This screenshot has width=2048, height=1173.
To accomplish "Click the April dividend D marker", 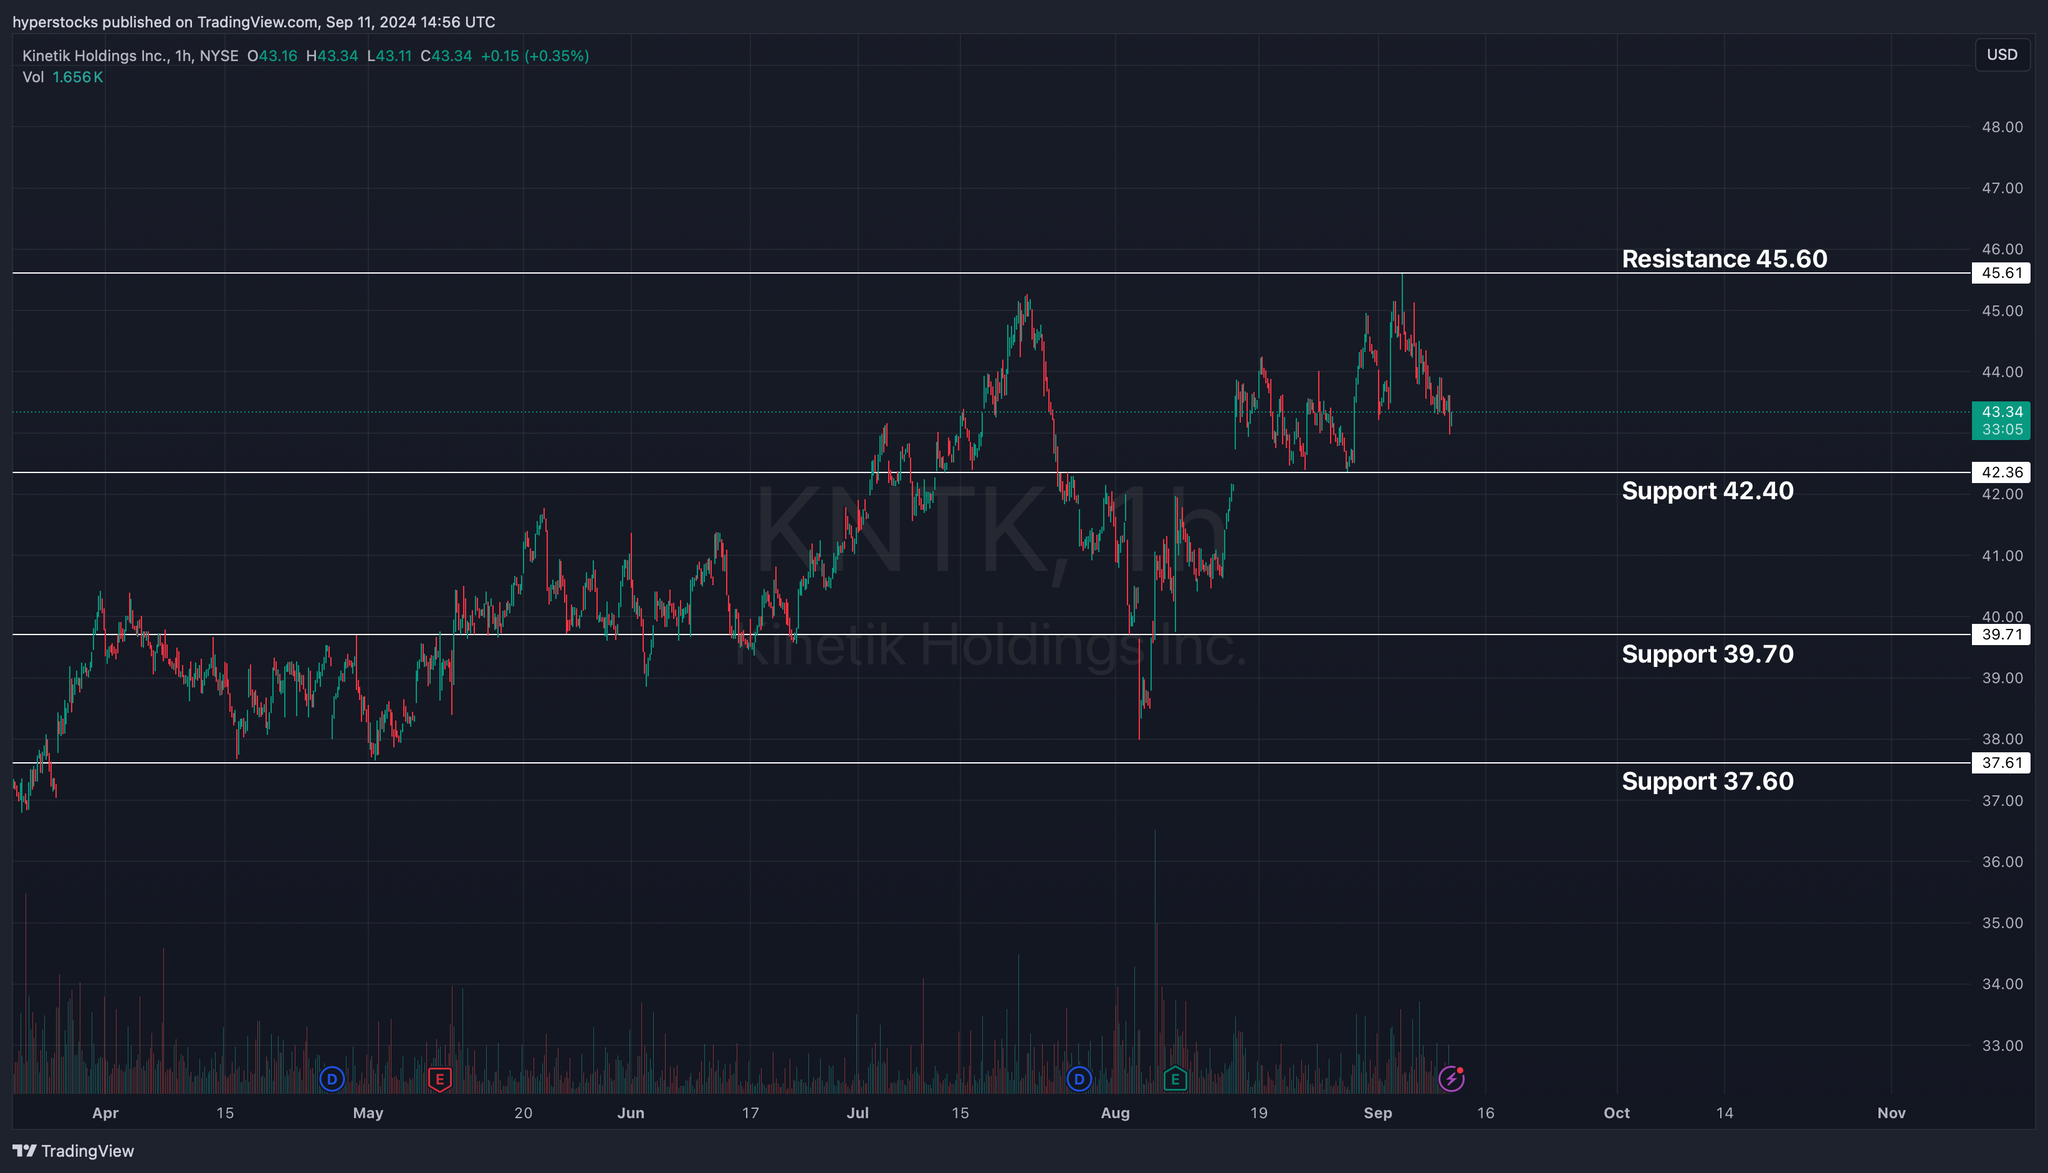I will click(x=332, y=1079).
